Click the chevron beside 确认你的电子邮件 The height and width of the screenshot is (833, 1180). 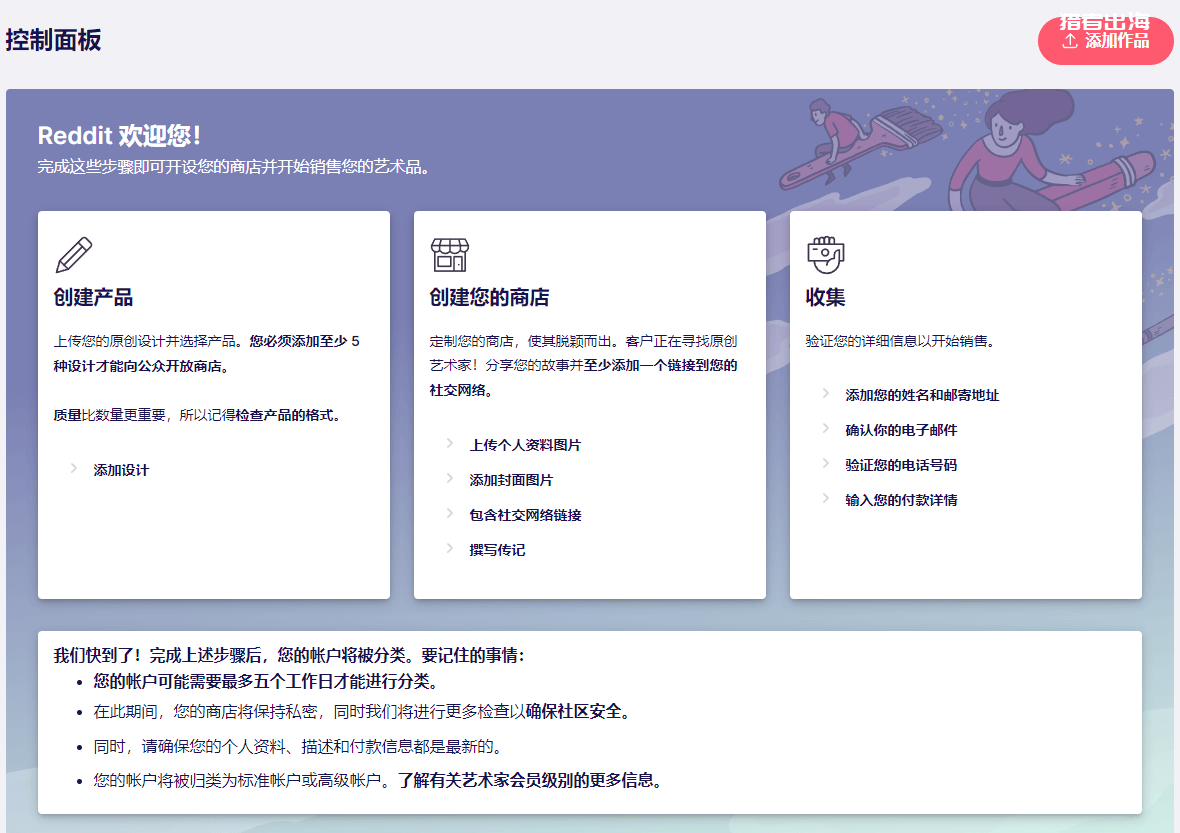826,429
